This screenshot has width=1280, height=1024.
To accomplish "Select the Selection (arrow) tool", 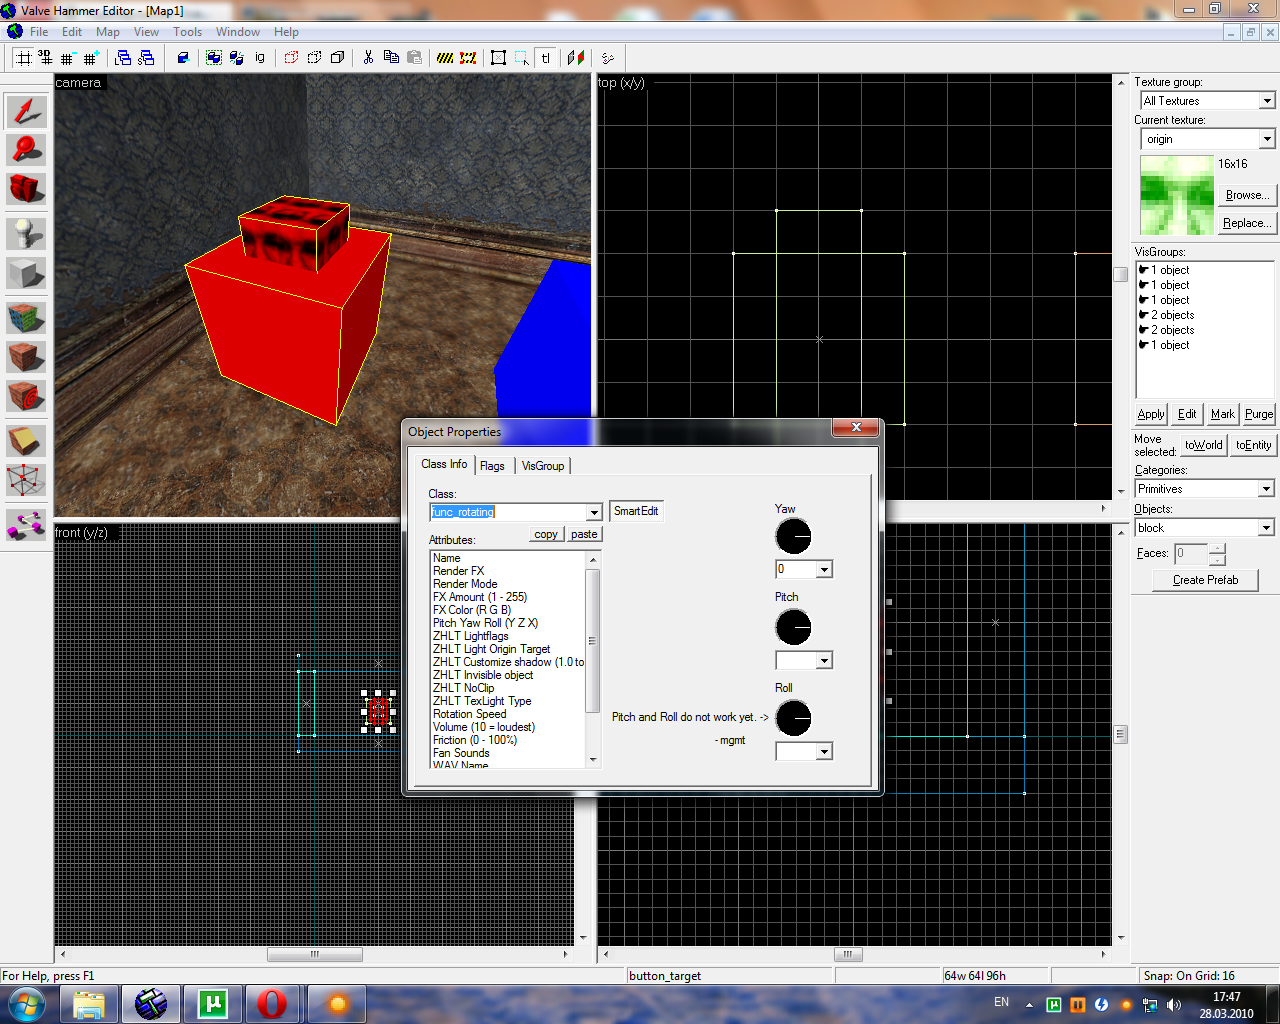I will coord(26,111).
